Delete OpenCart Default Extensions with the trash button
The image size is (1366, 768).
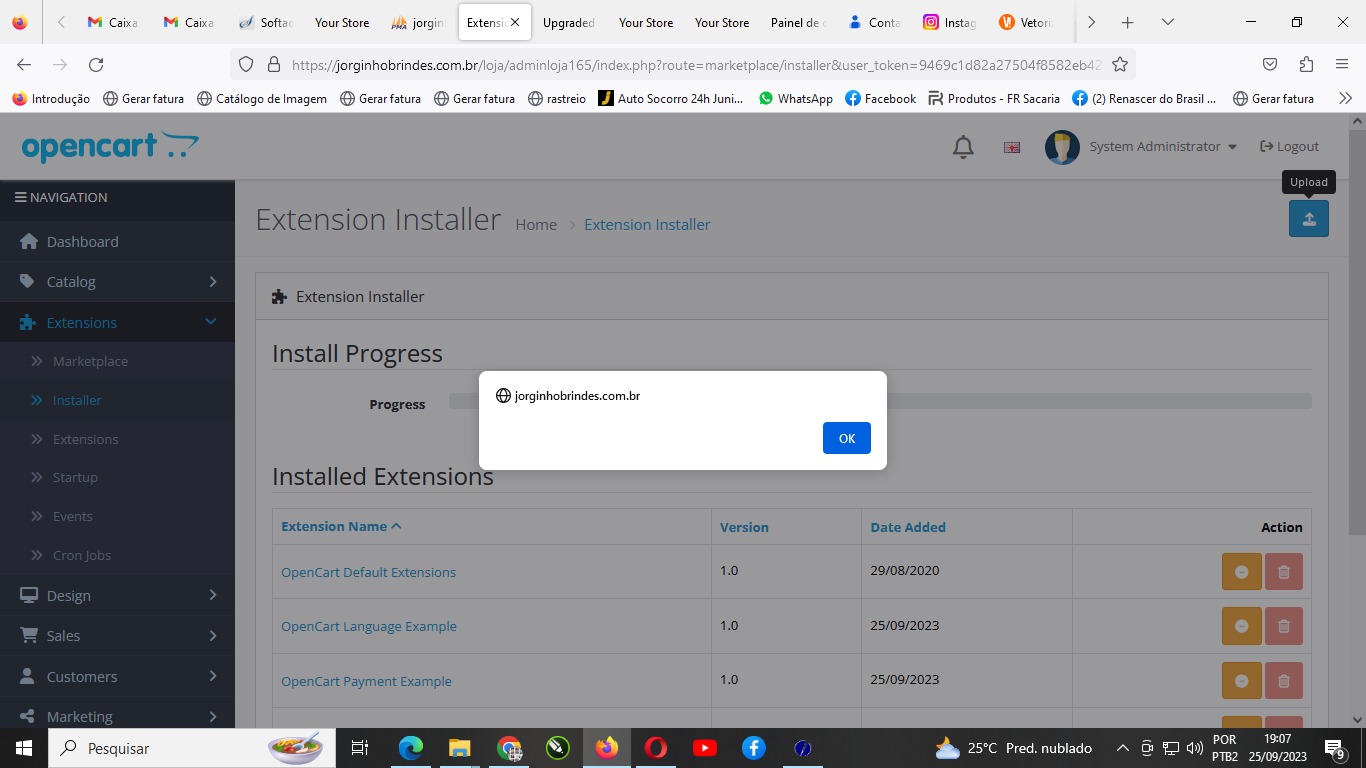[x=1284, y=572]
